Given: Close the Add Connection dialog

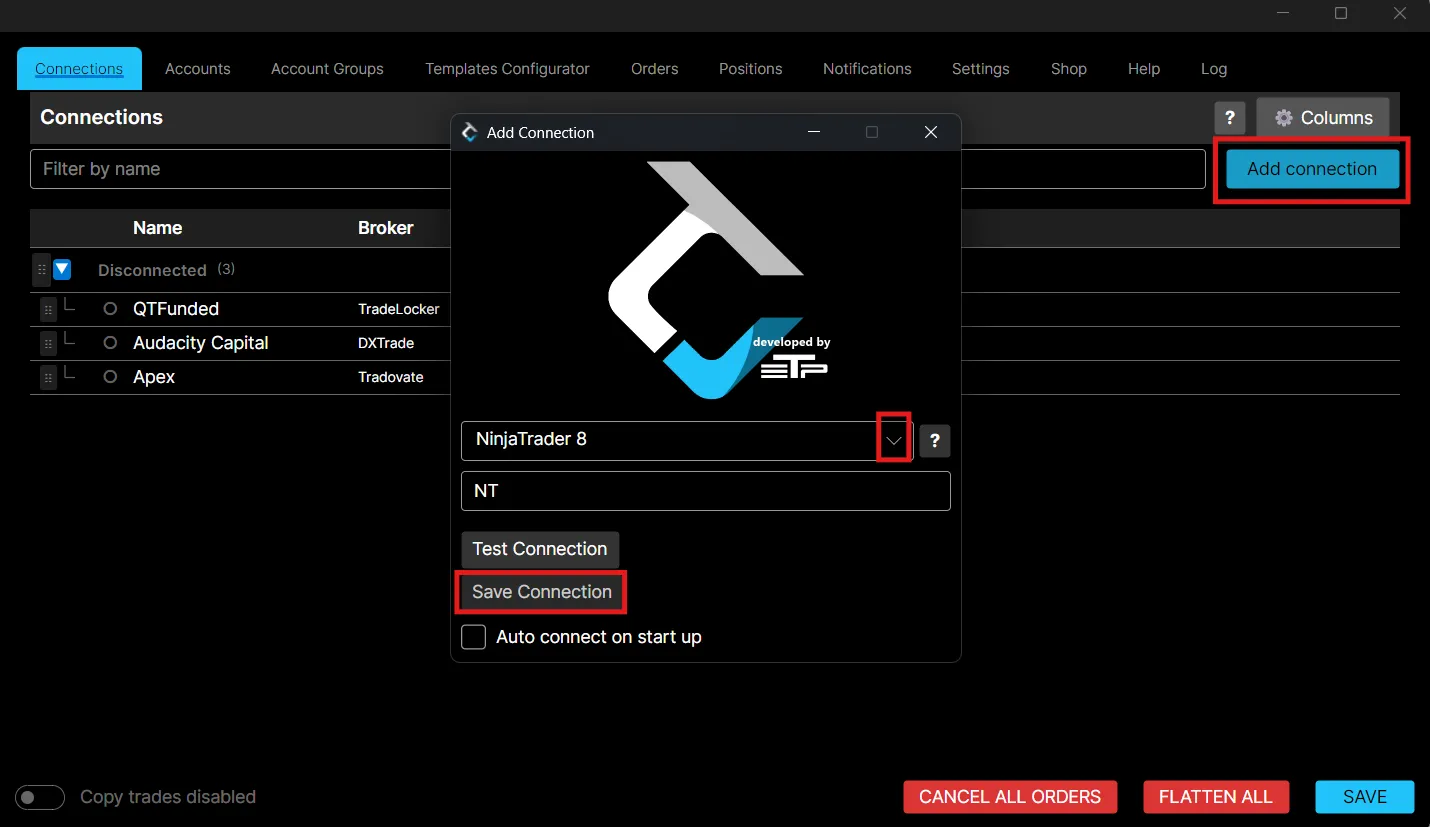Looking at the screenshot, I should click(x=931, y=132).
